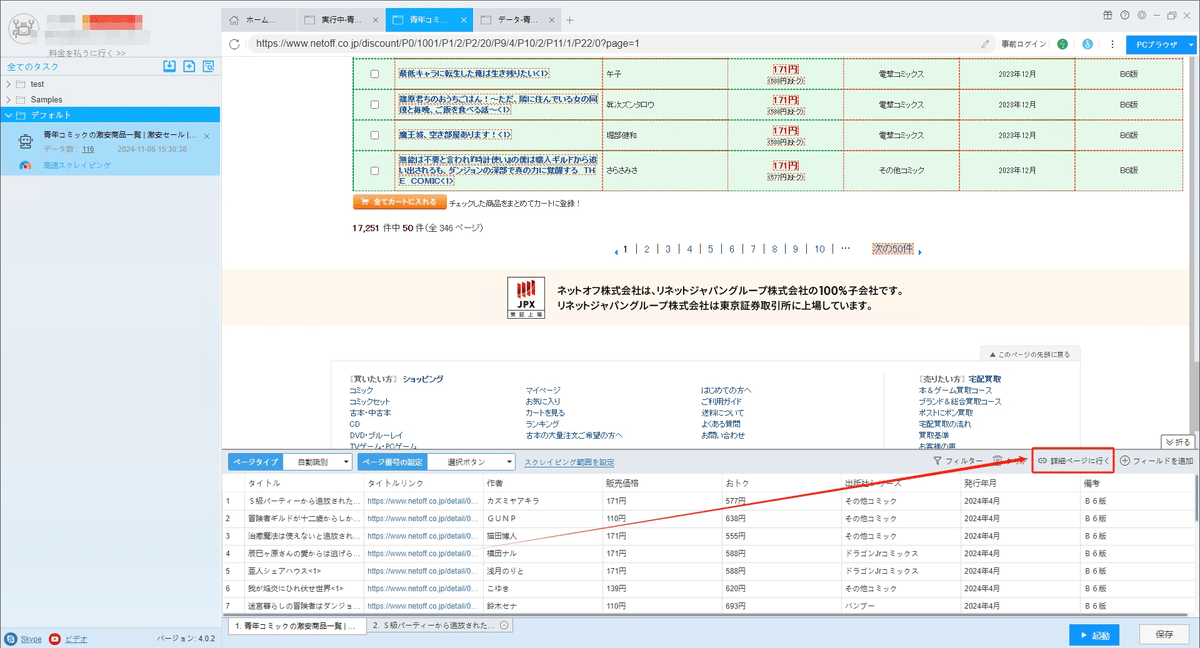Click the search tasks icon in sidebar
The height and width of the screenshot is (648, 1200).
(x=208, y=66)
